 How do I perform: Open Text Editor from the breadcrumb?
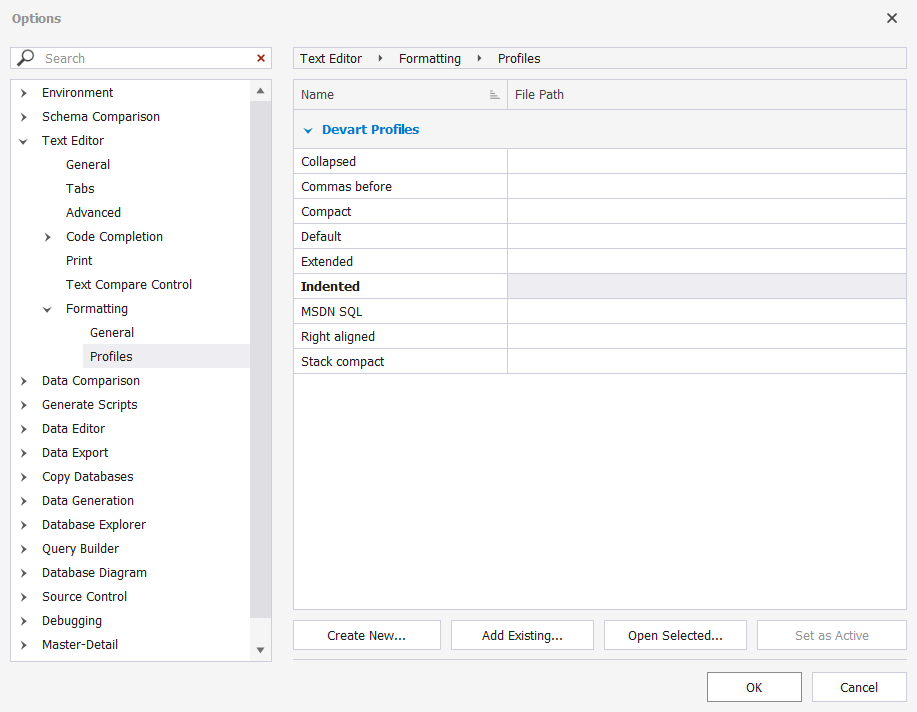pyautogui.click(x=330, y=58)
